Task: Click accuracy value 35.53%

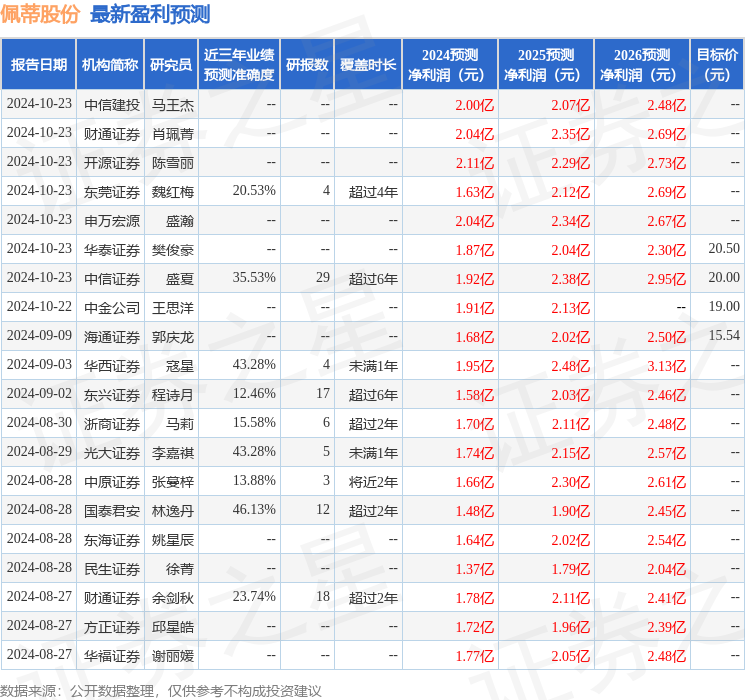Action: tap(254, 278)
